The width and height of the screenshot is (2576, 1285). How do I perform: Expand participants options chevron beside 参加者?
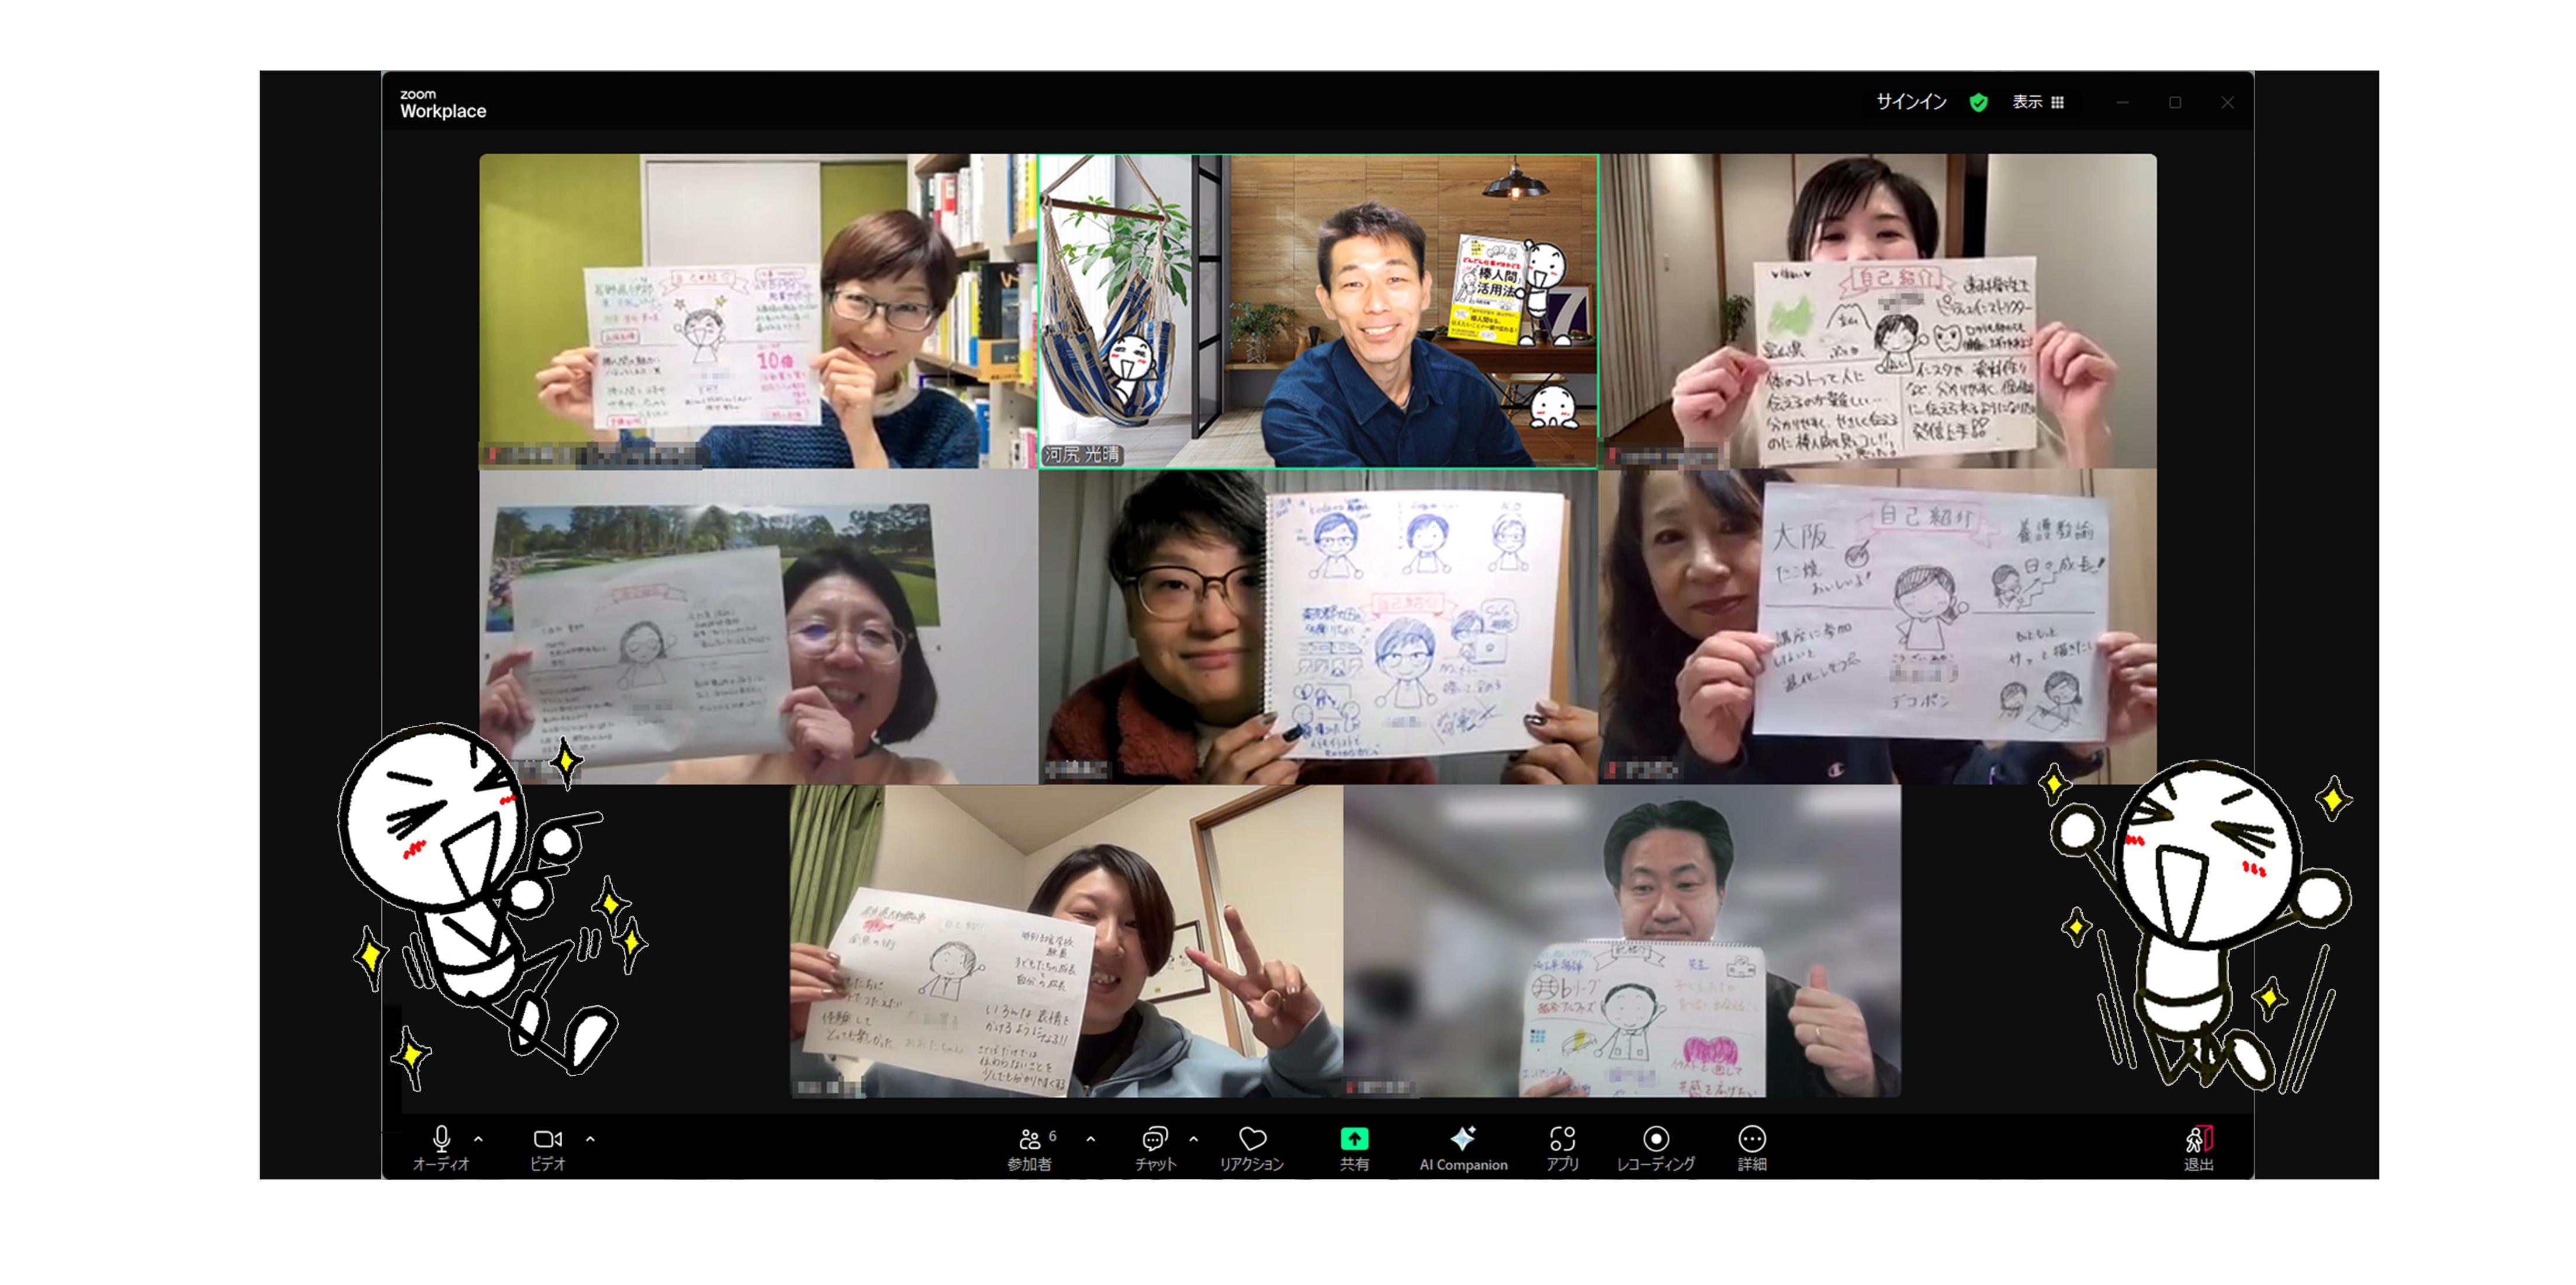(1090, 1139)
